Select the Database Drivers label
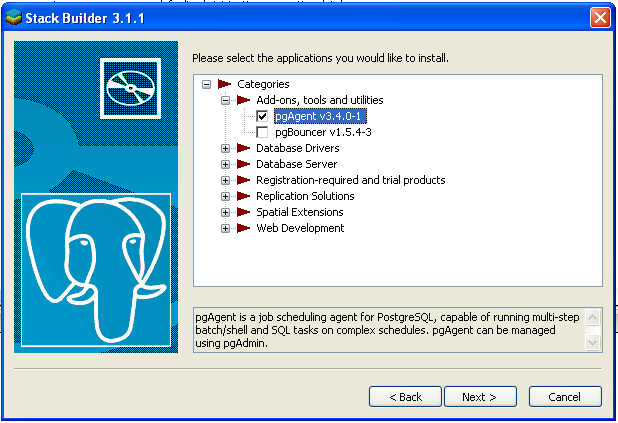Screen dimensions: 618x423 pyautogui.click(x=298, y=148)
